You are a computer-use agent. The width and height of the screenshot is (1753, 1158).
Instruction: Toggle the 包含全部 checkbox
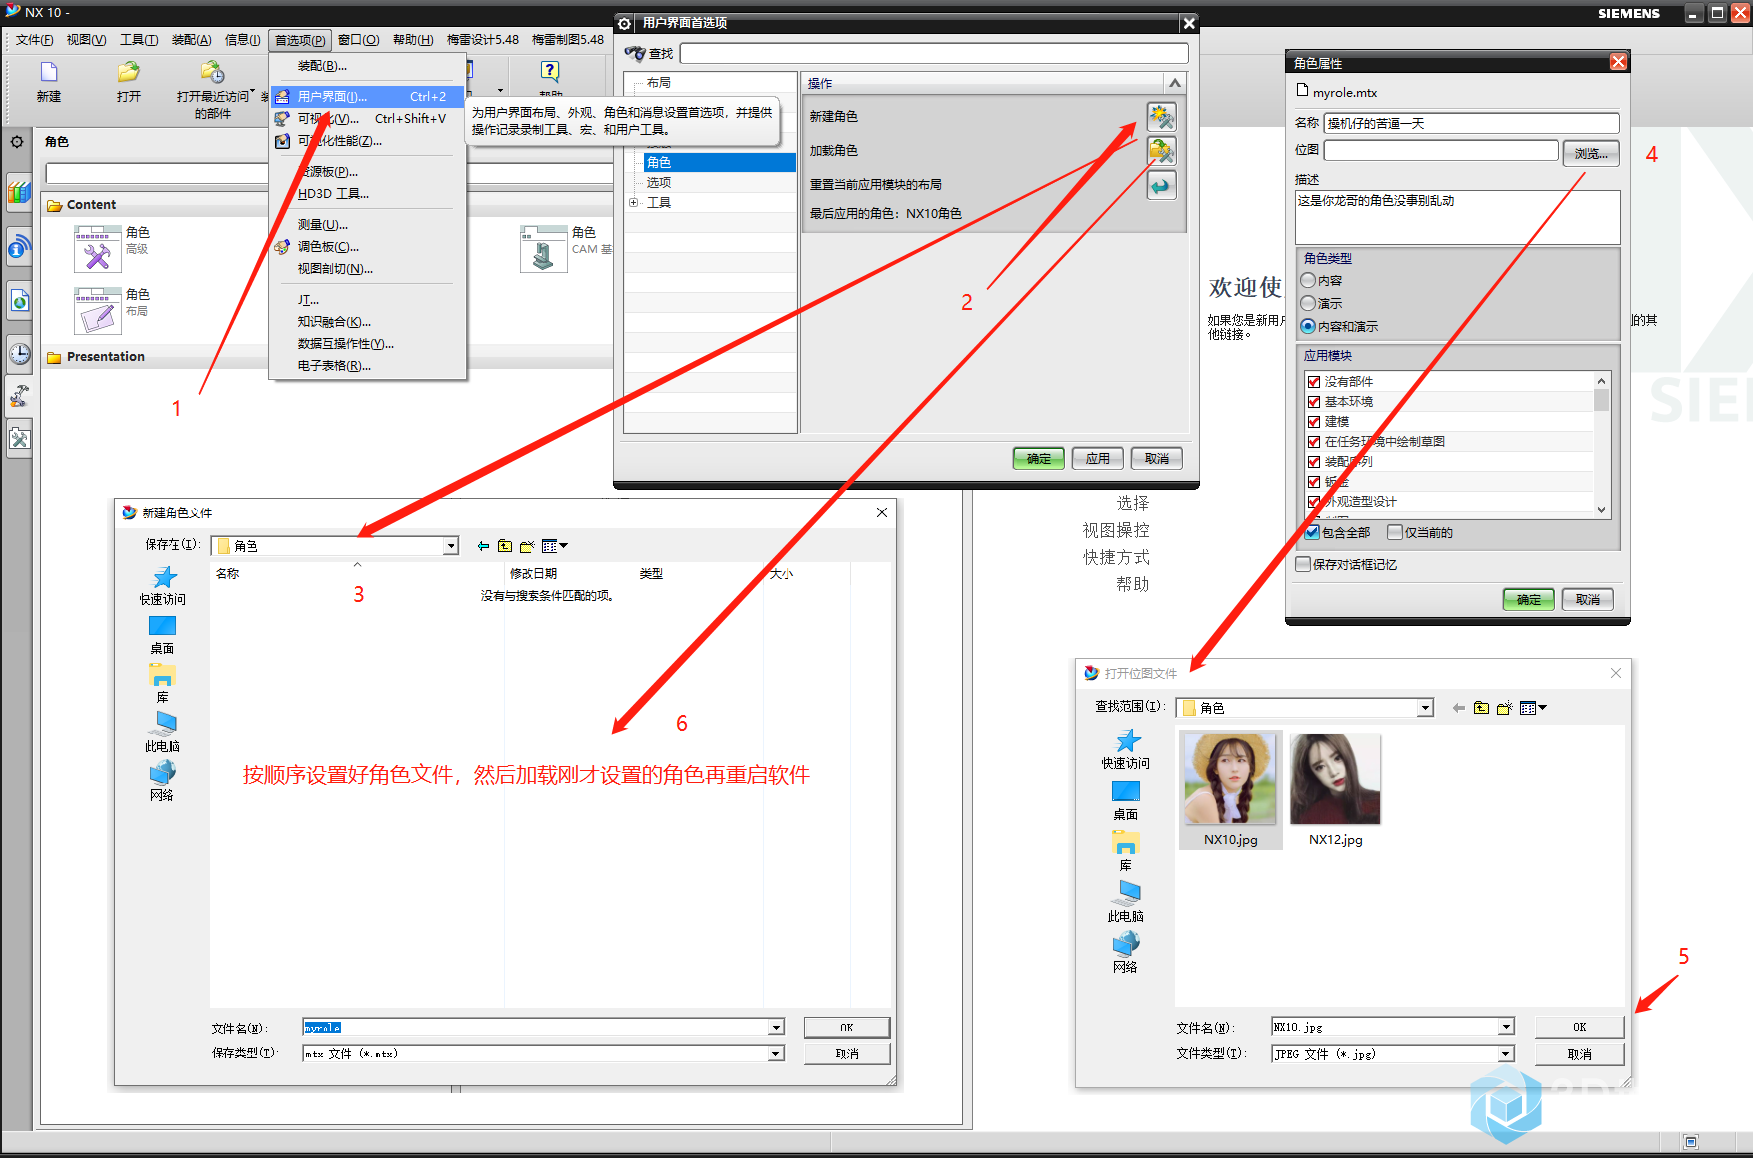tap(1312, 532)
